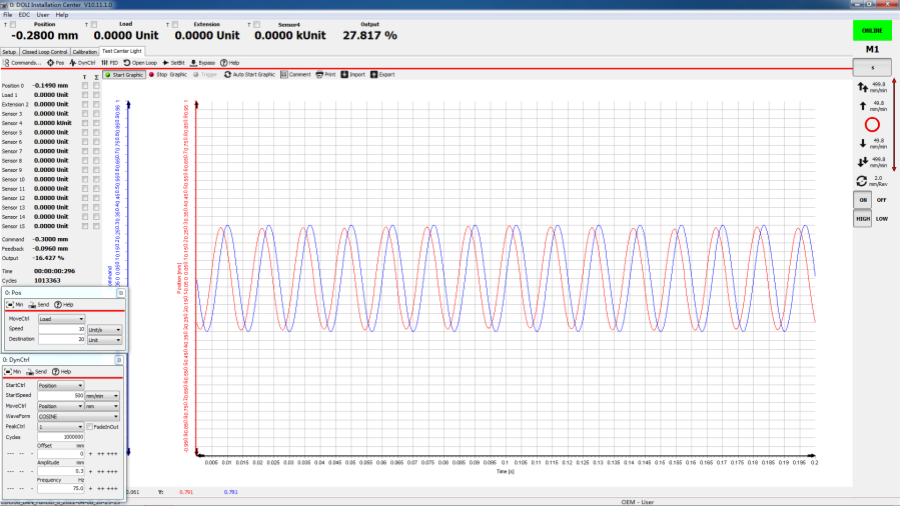Export graph data
The image size is (900, 506).
[x=382, y=75]
